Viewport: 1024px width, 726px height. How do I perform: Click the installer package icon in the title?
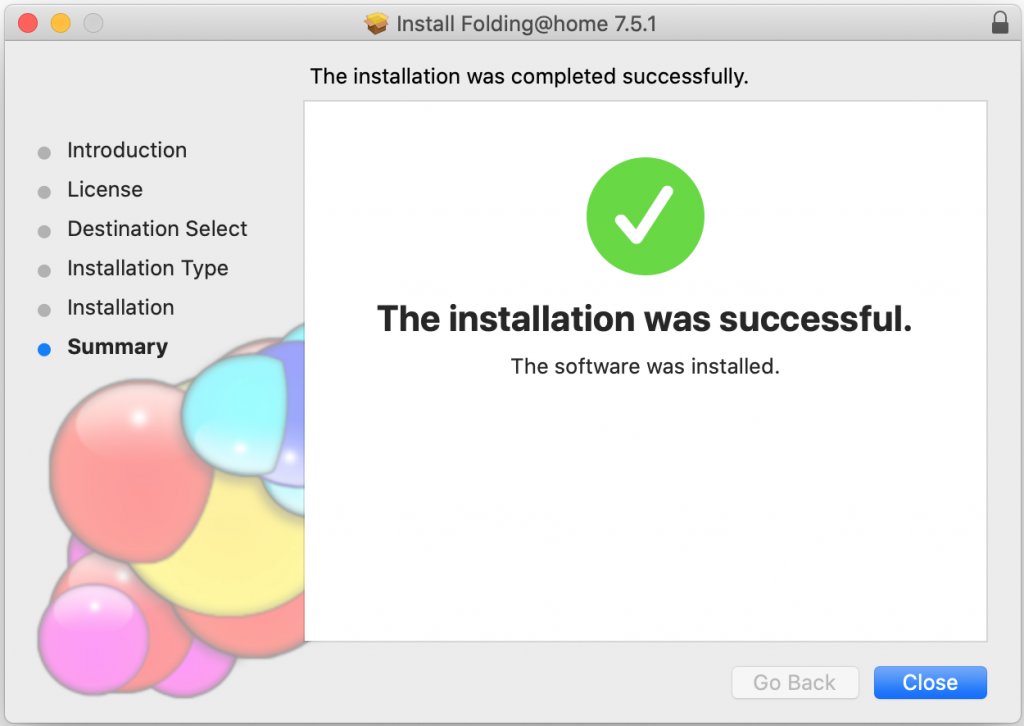pos(376,24)
